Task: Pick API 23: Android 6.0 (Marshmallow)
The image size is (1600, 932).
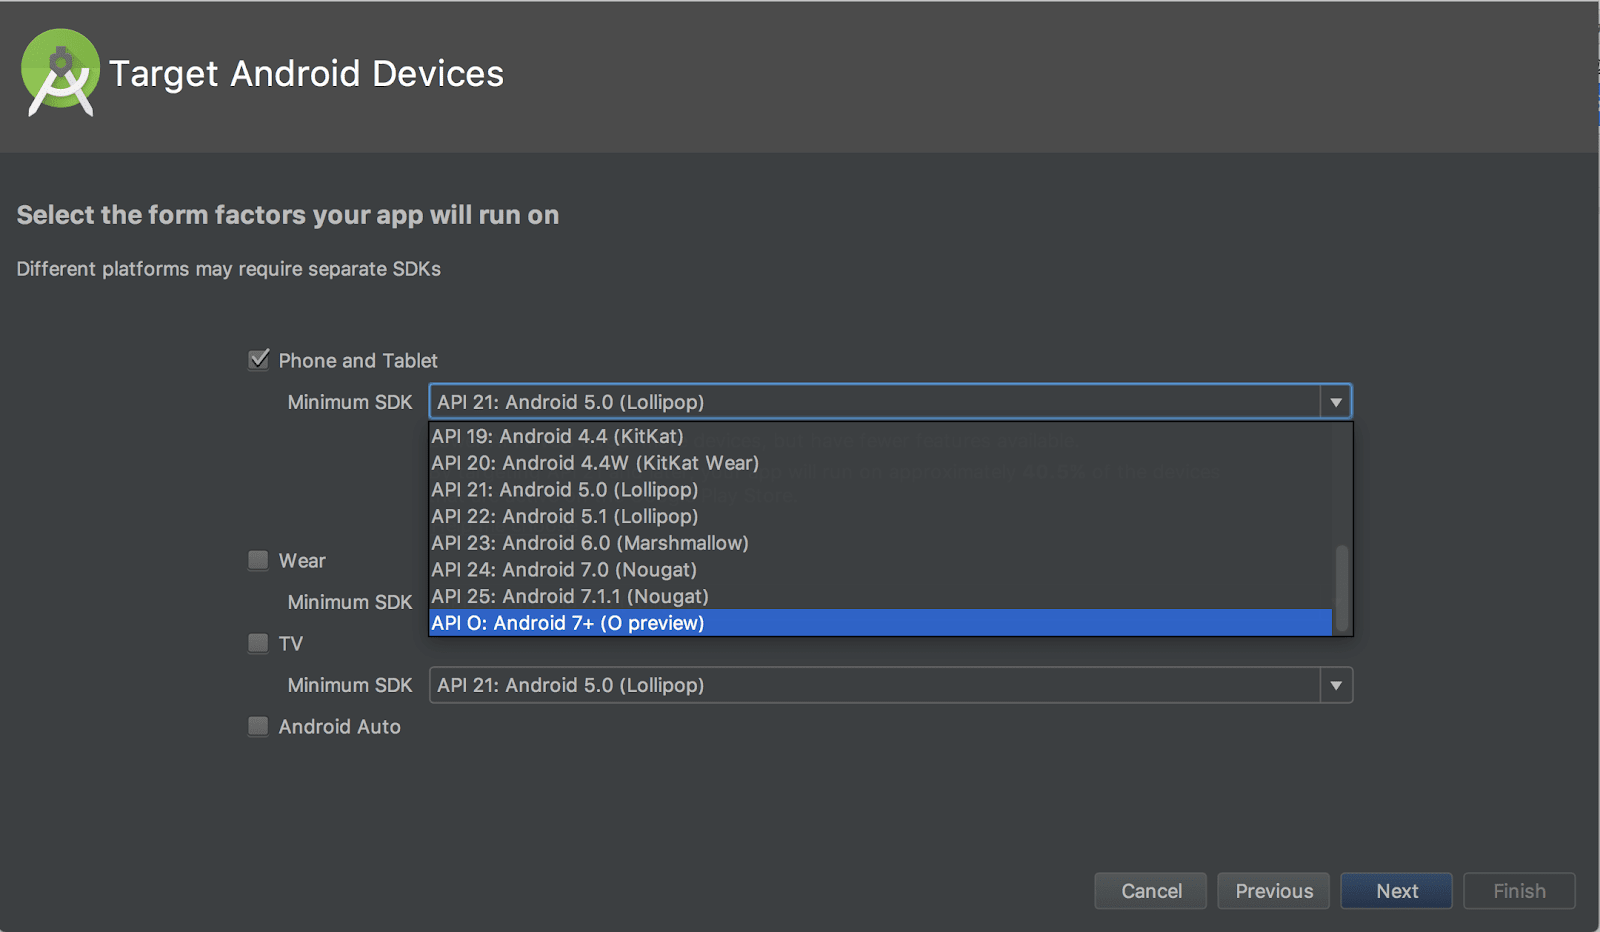Action: pyautogui.click(x=590, y=543)
